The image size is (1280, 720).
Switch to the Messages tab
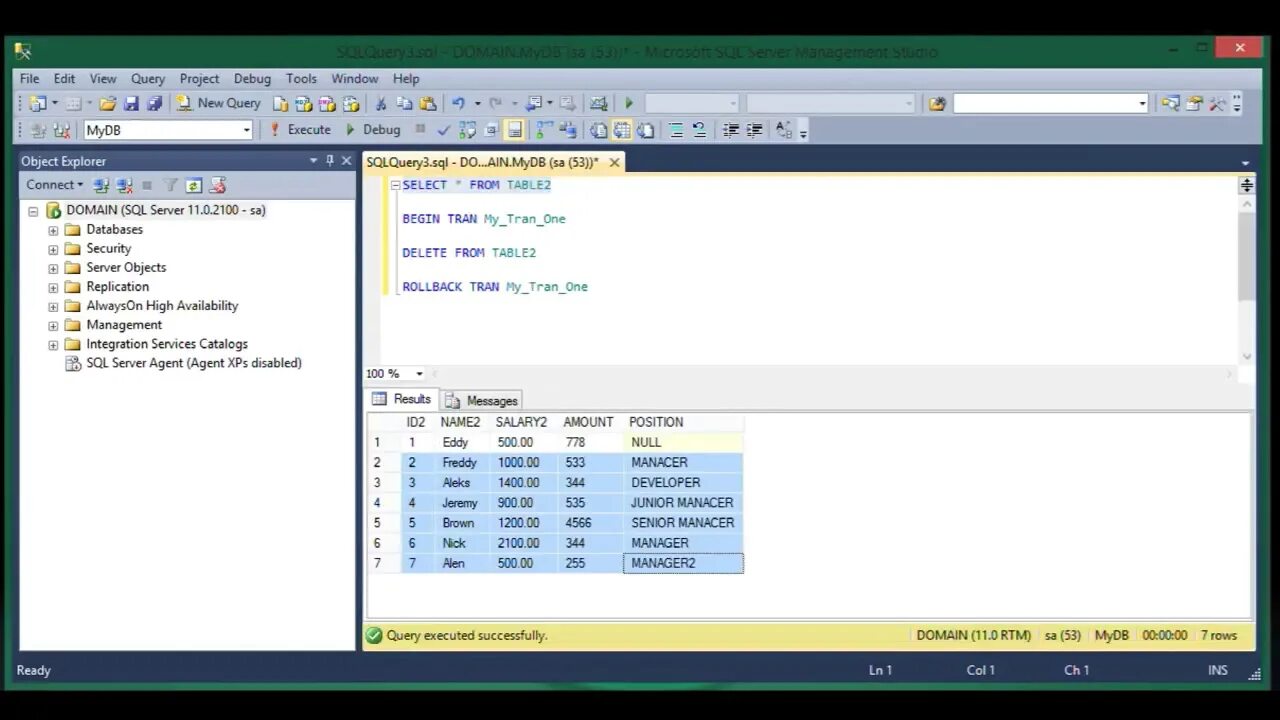(x=482, y=400)
